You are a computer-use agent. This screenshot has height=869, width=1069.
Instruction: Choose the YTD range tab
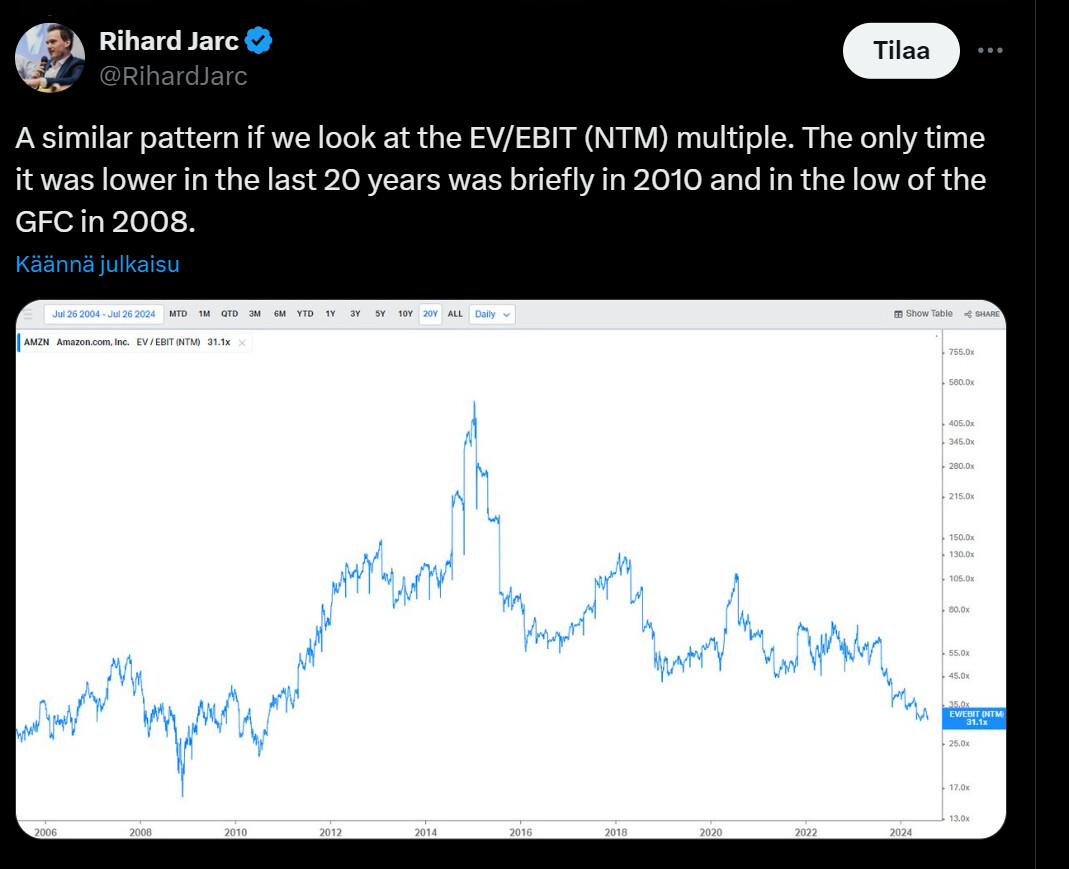305,314
